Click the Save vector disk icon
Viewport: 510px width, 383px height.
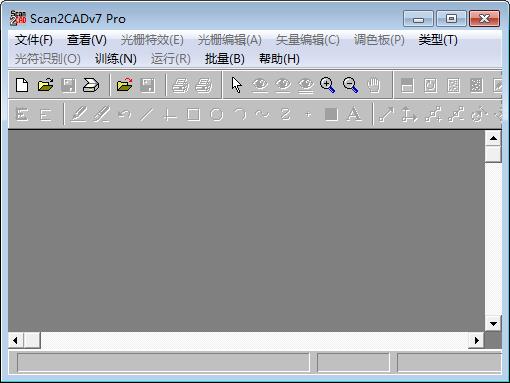point(147,85)
